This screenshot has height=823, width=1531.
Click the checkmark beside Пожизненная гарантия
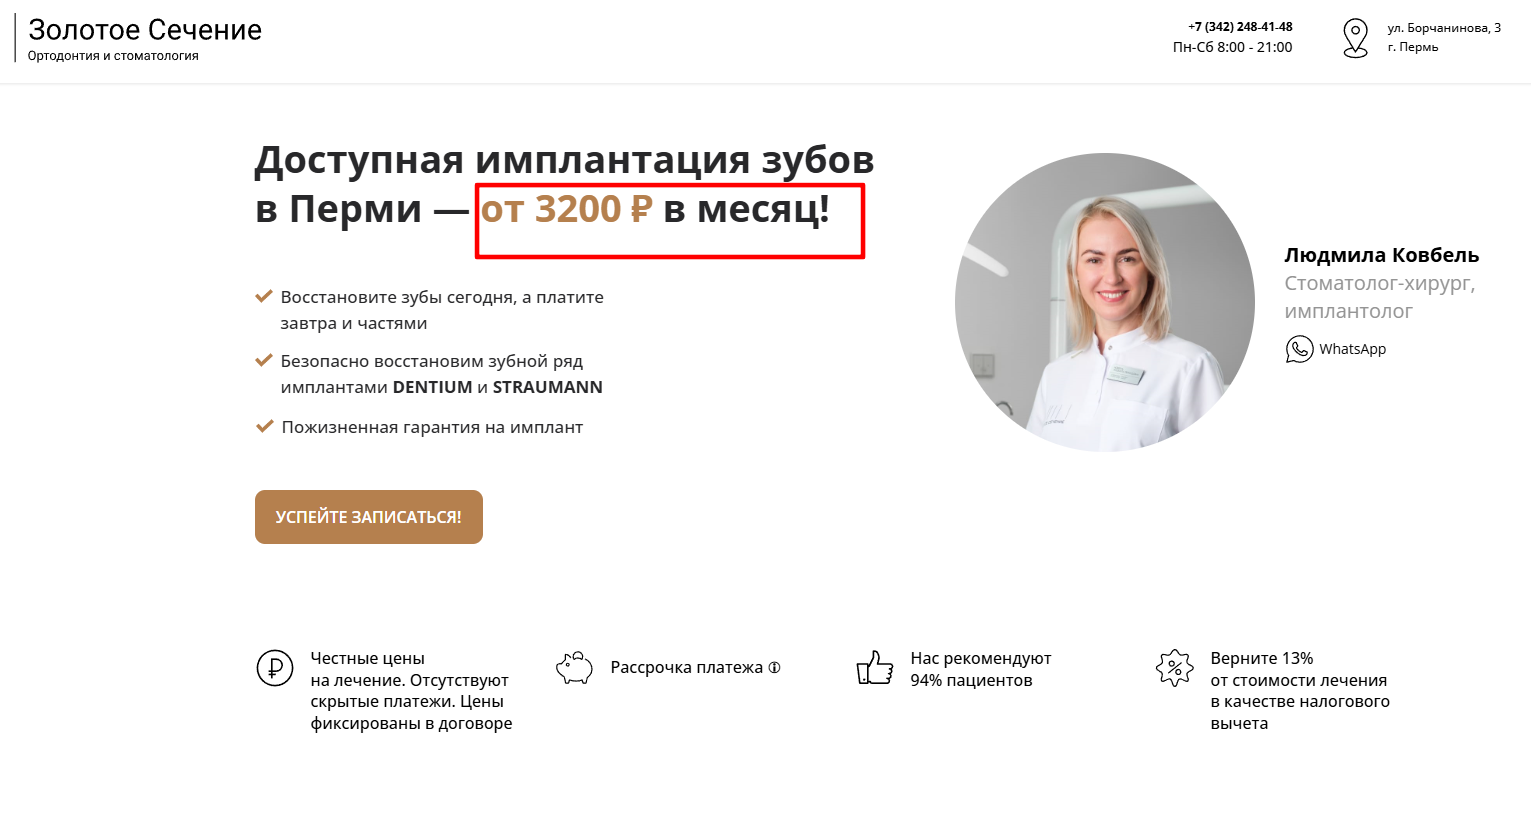265,426
